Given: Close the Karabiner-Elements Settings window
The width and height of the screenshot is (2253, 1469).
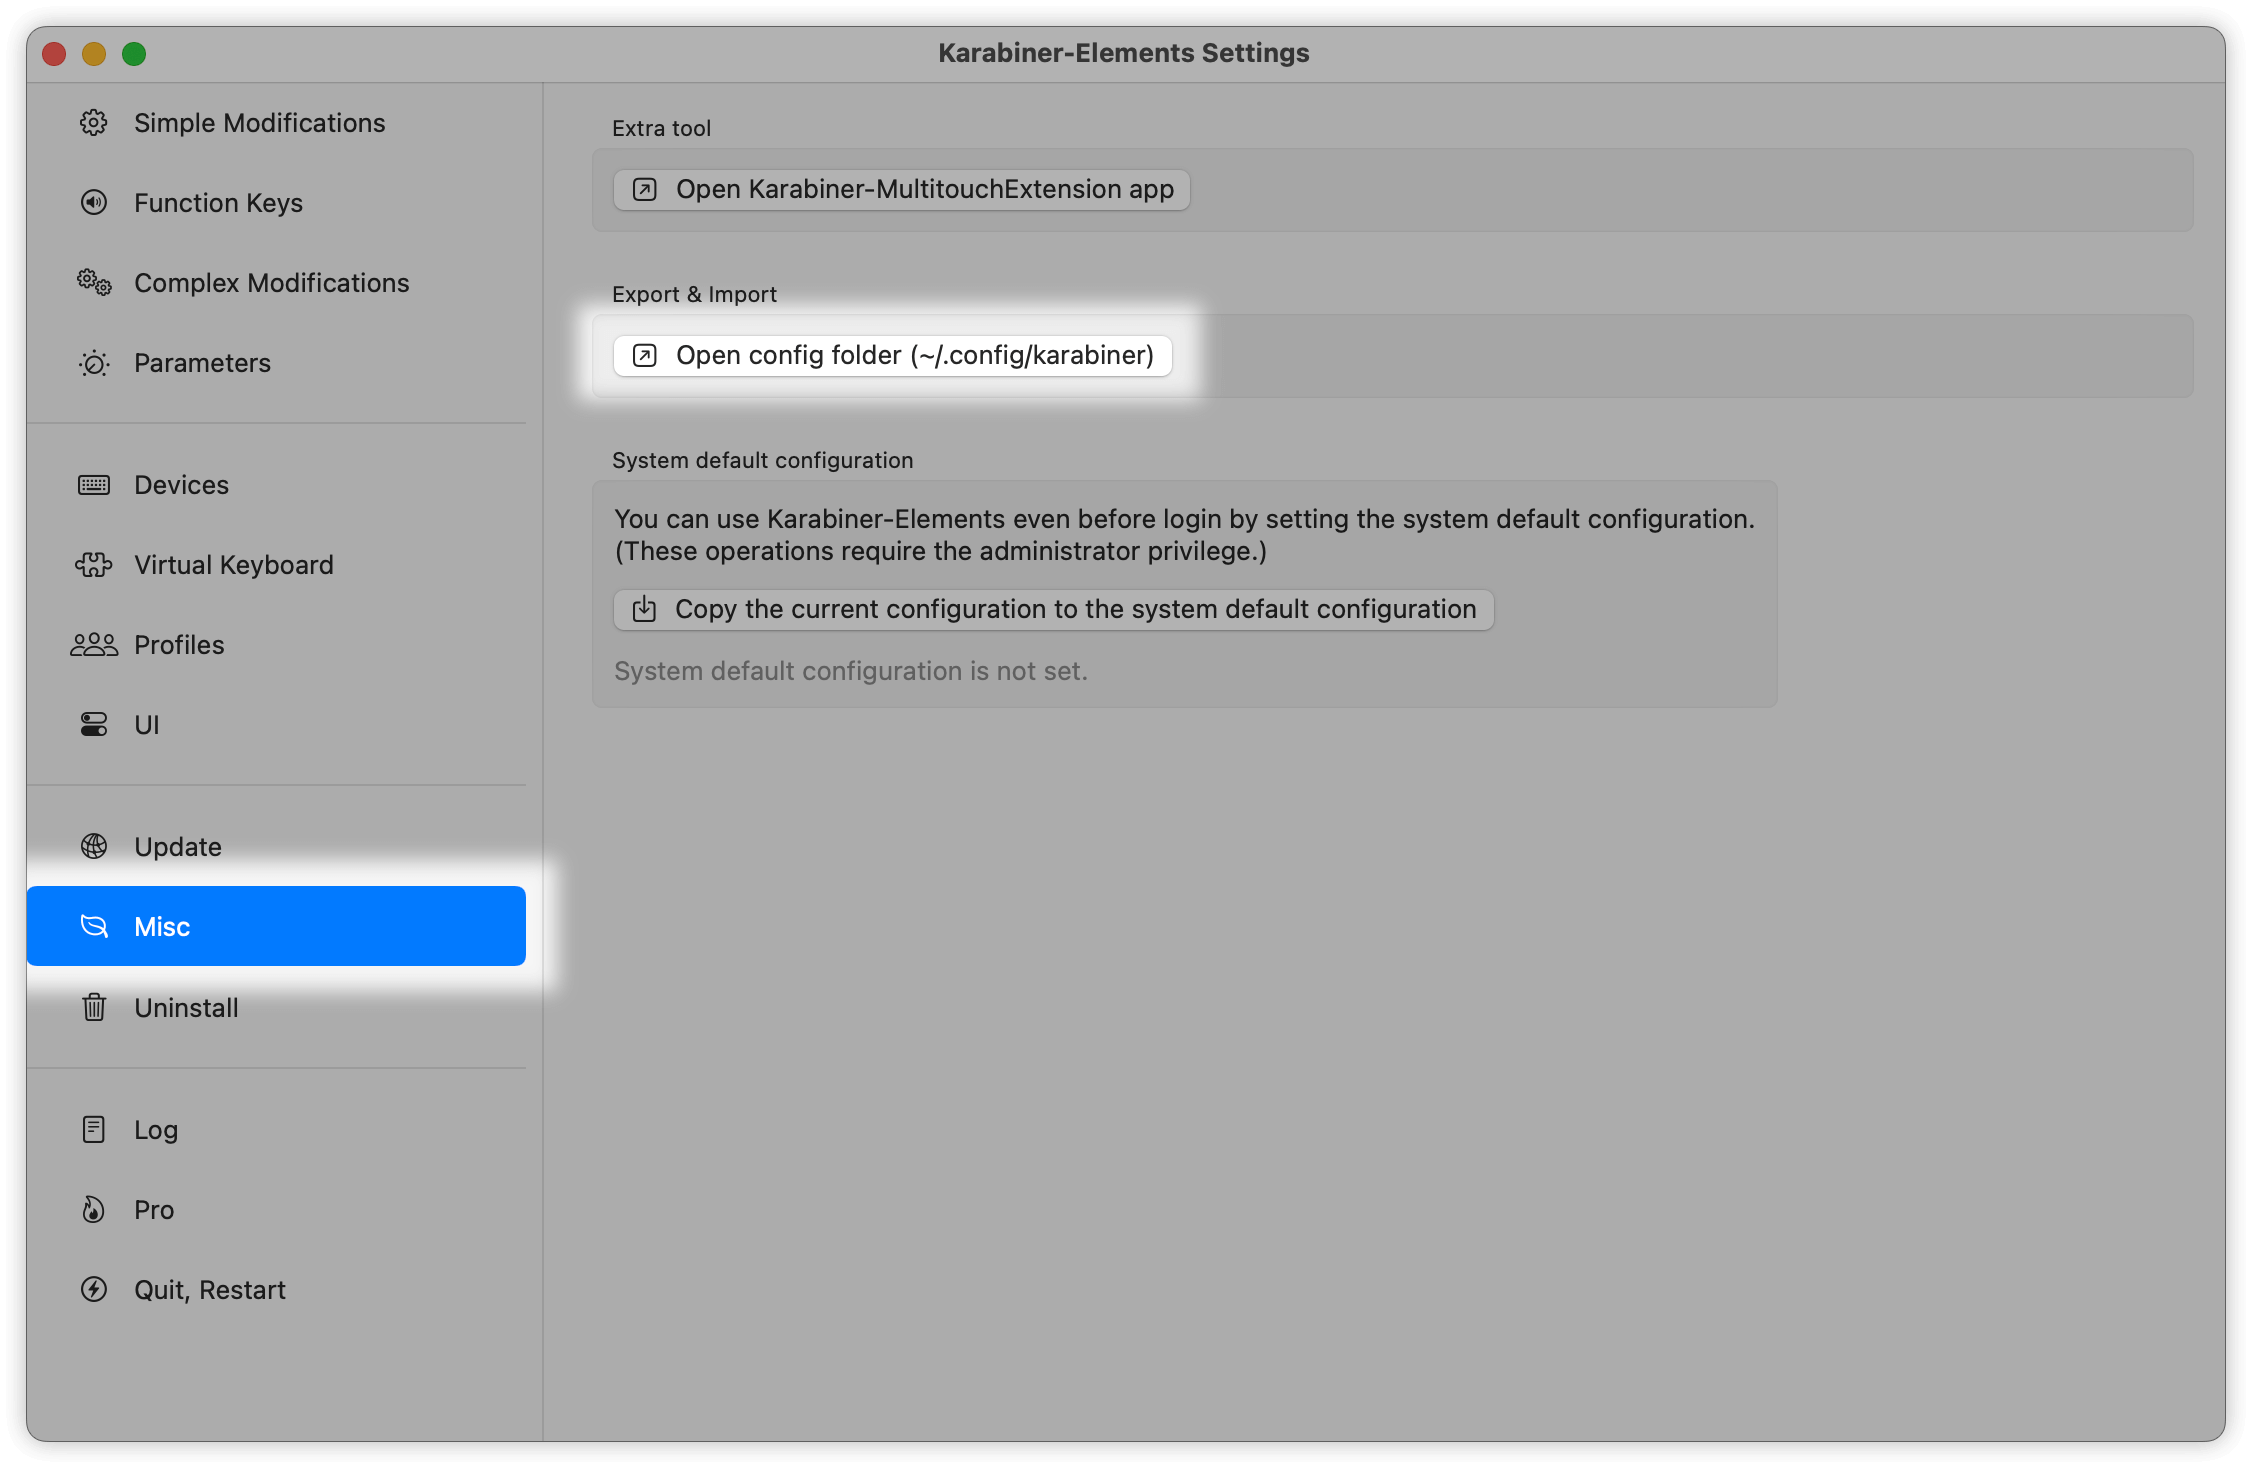Looking at the screenshot, I should (x=54, y=54).
